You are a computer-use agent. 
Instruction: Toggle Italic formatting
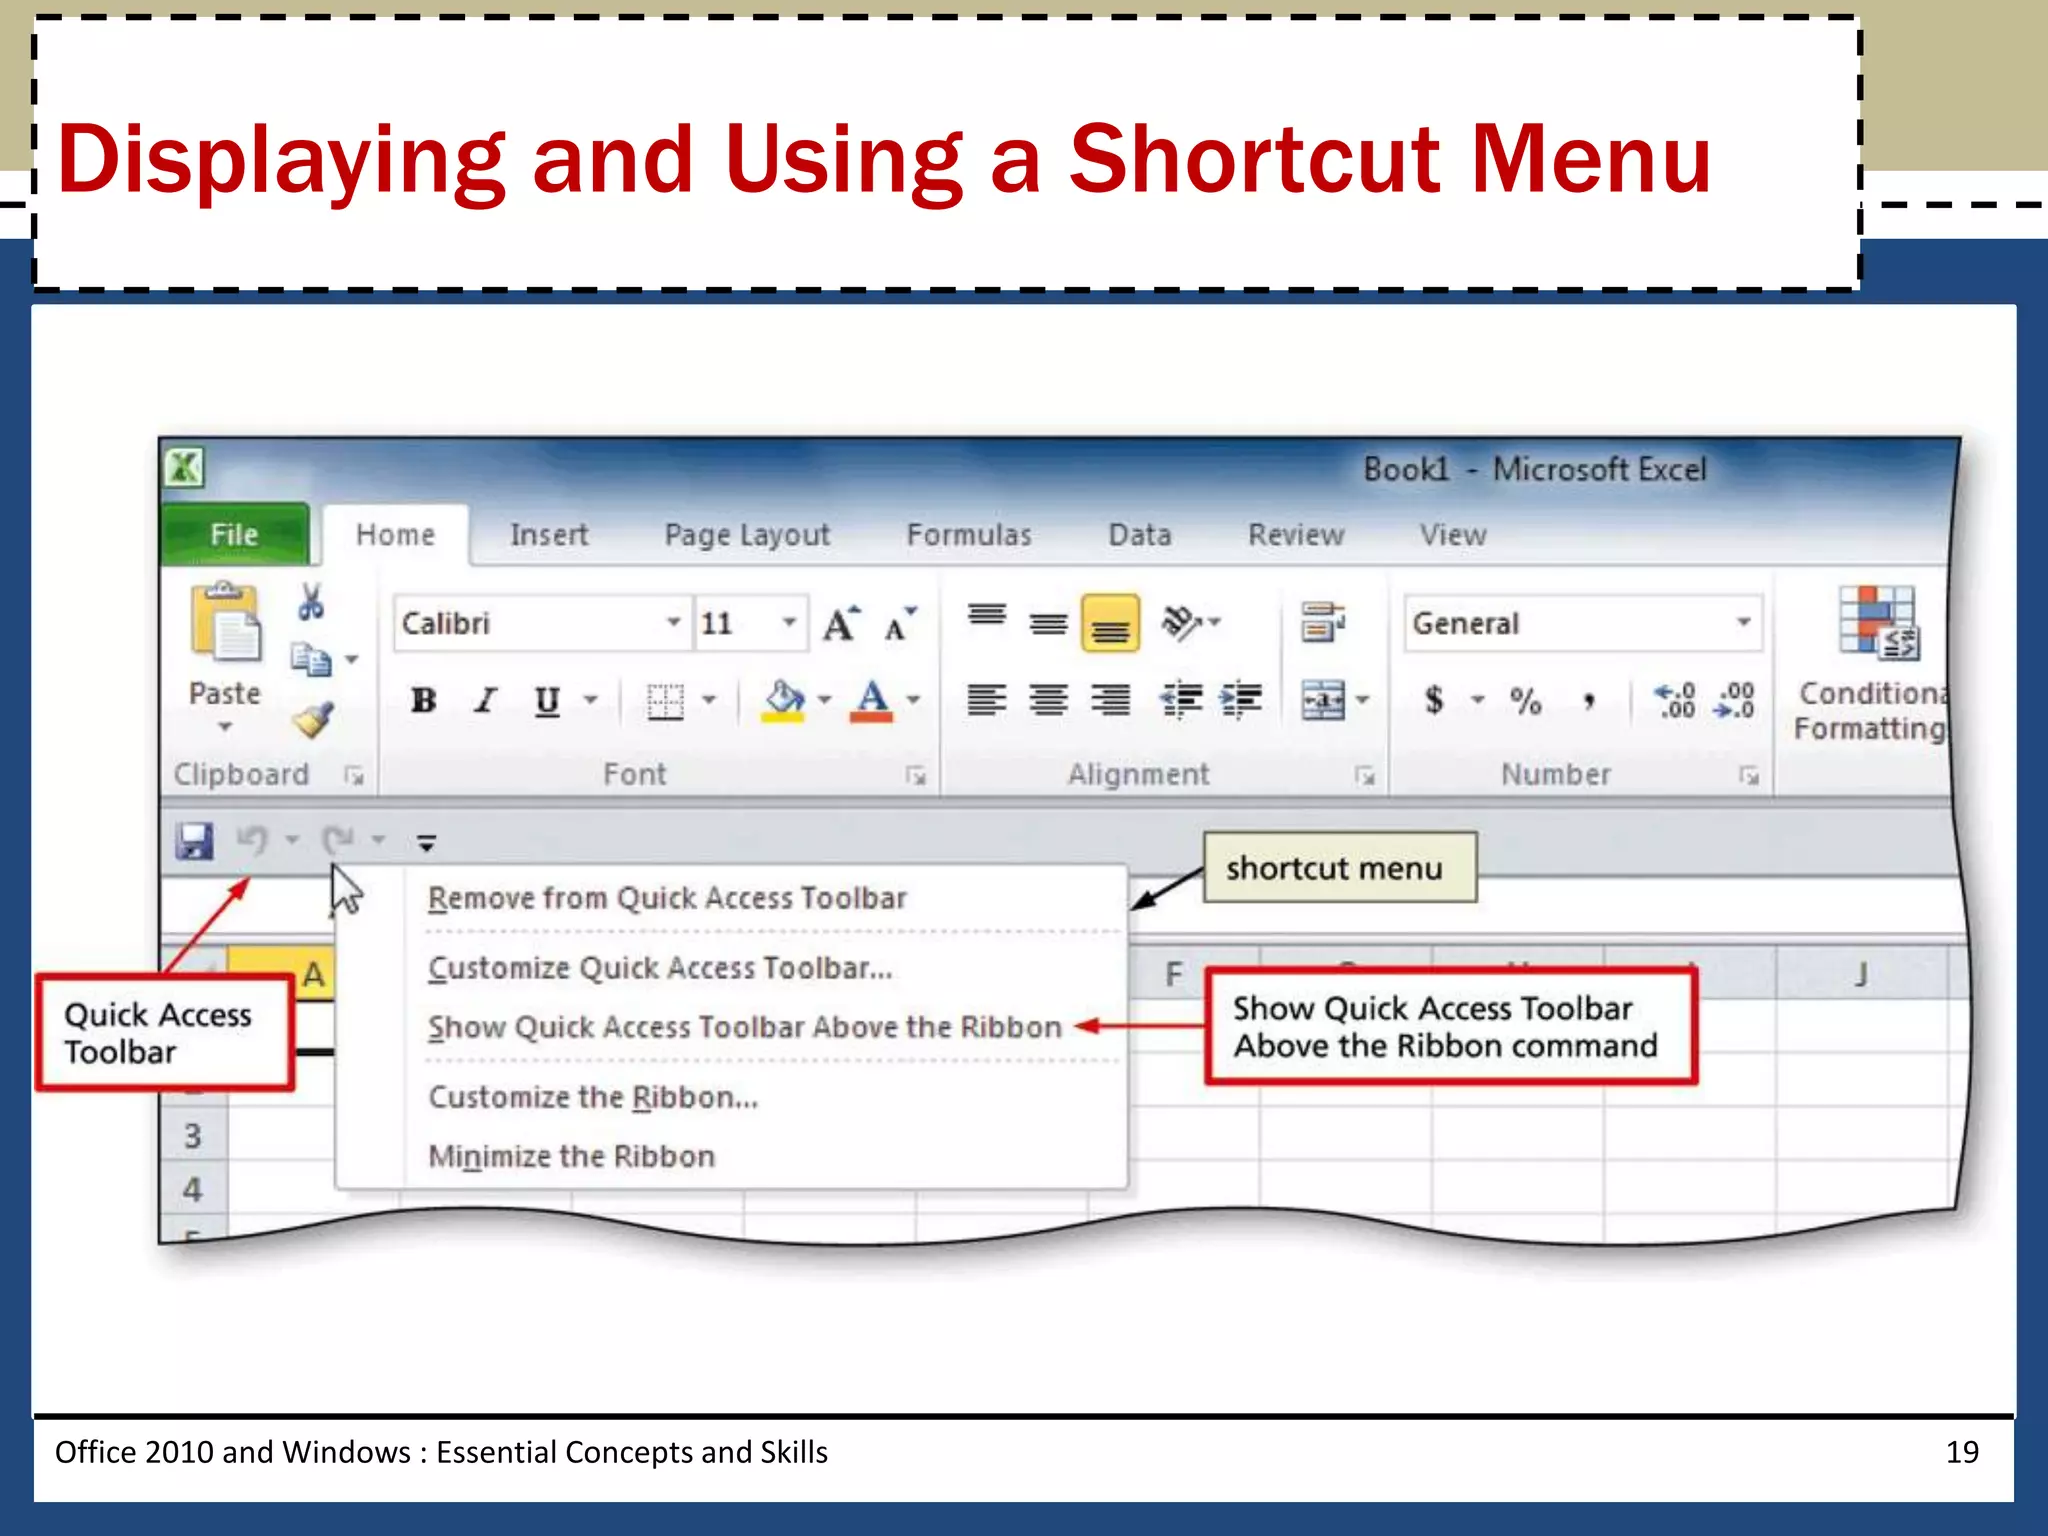point(486,700)
